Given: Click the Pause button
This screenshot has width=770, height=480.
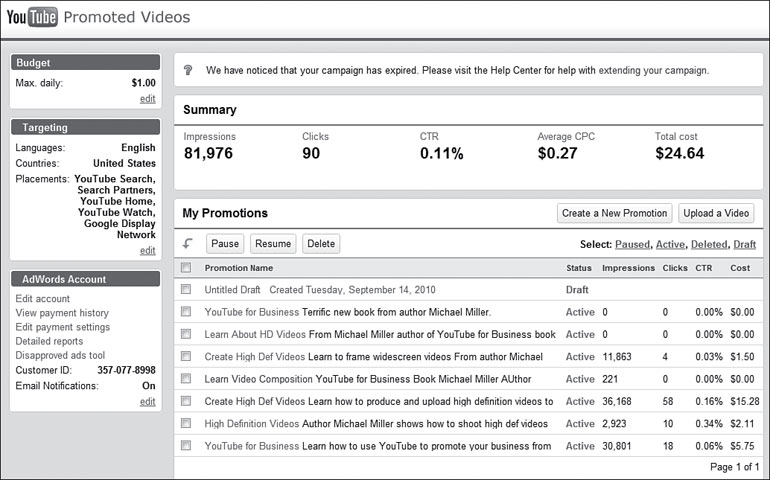Looking at the screenshot, I should [225, 244].
